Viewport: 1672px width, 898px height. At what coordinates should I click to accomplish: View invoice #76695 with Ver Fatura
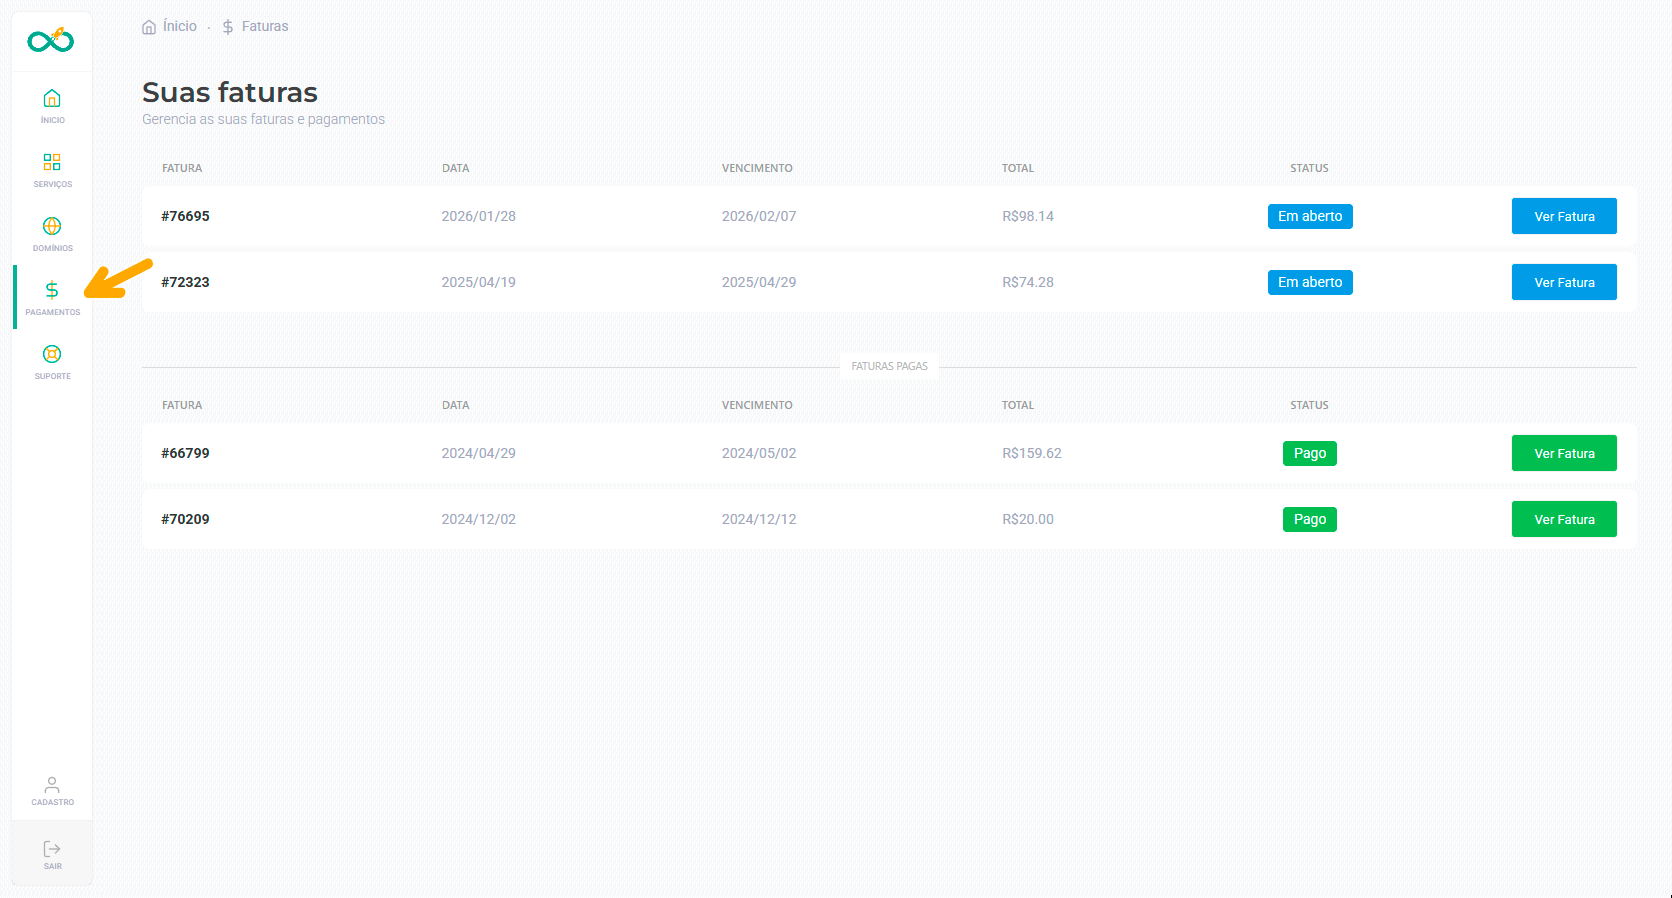(x=1563, y=216)
